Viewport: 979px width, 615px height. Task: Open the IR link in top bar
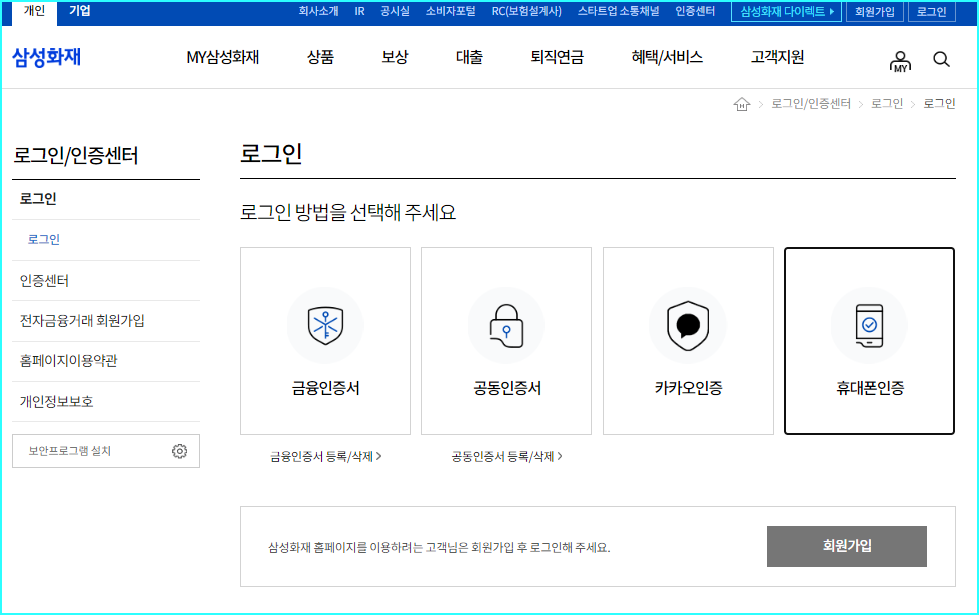pyautogui.click(x=359, y=11)
